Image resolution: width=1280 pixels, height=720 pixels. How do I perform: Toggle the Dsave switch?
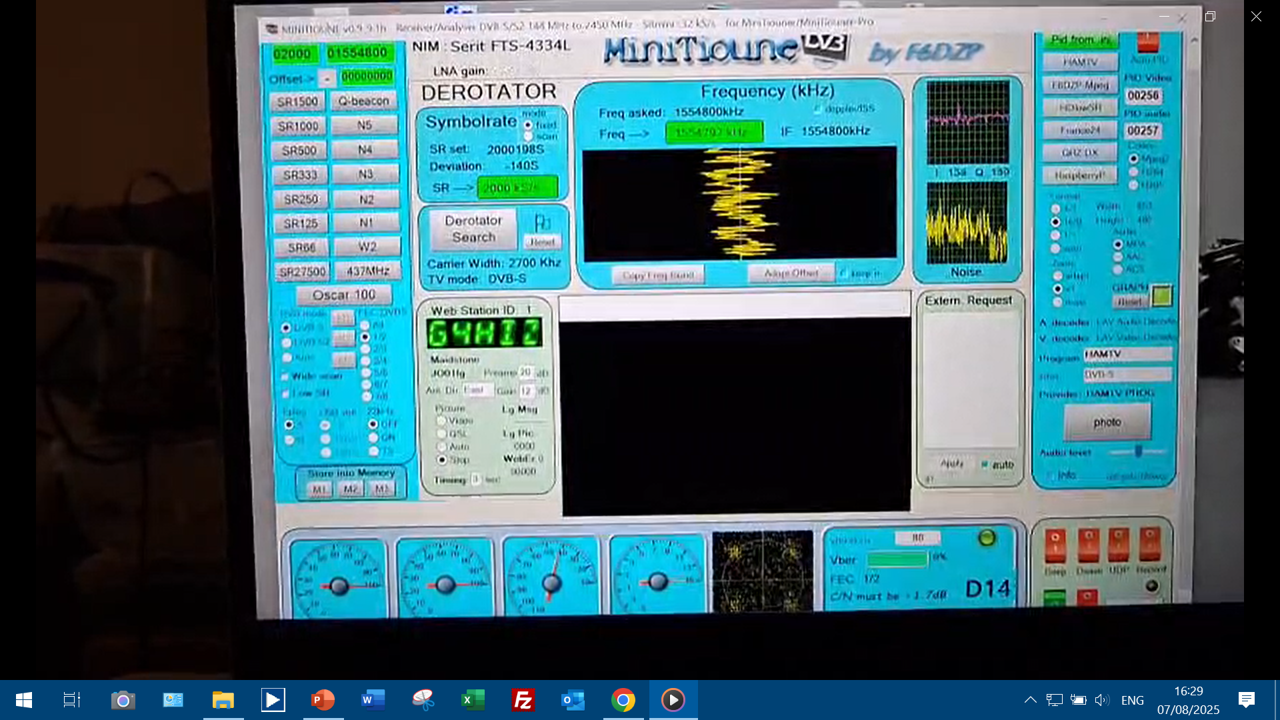click(1088, 546)
